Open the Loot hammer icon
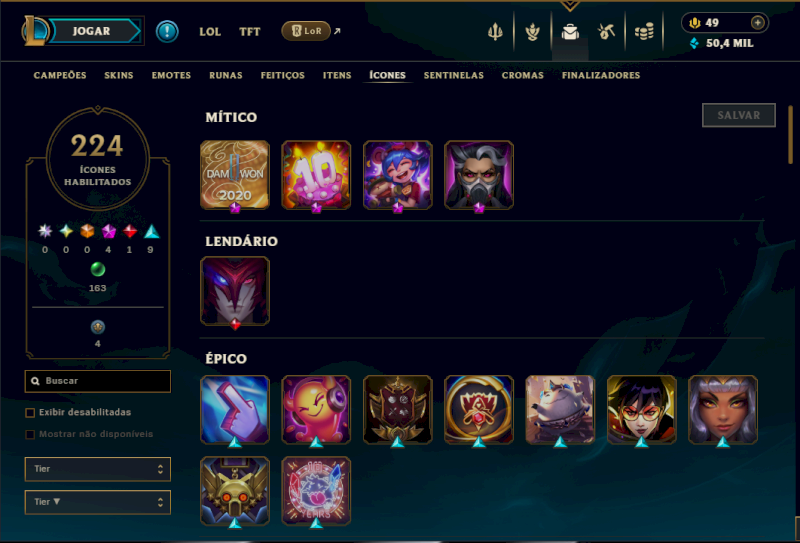 [x=606, y=32]
